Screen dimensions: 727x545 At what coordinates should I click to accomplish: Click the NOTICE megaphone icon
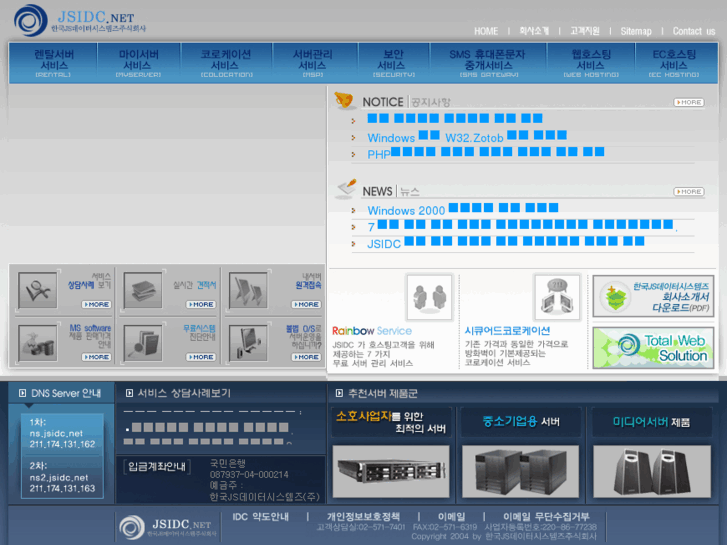point(344,100)
